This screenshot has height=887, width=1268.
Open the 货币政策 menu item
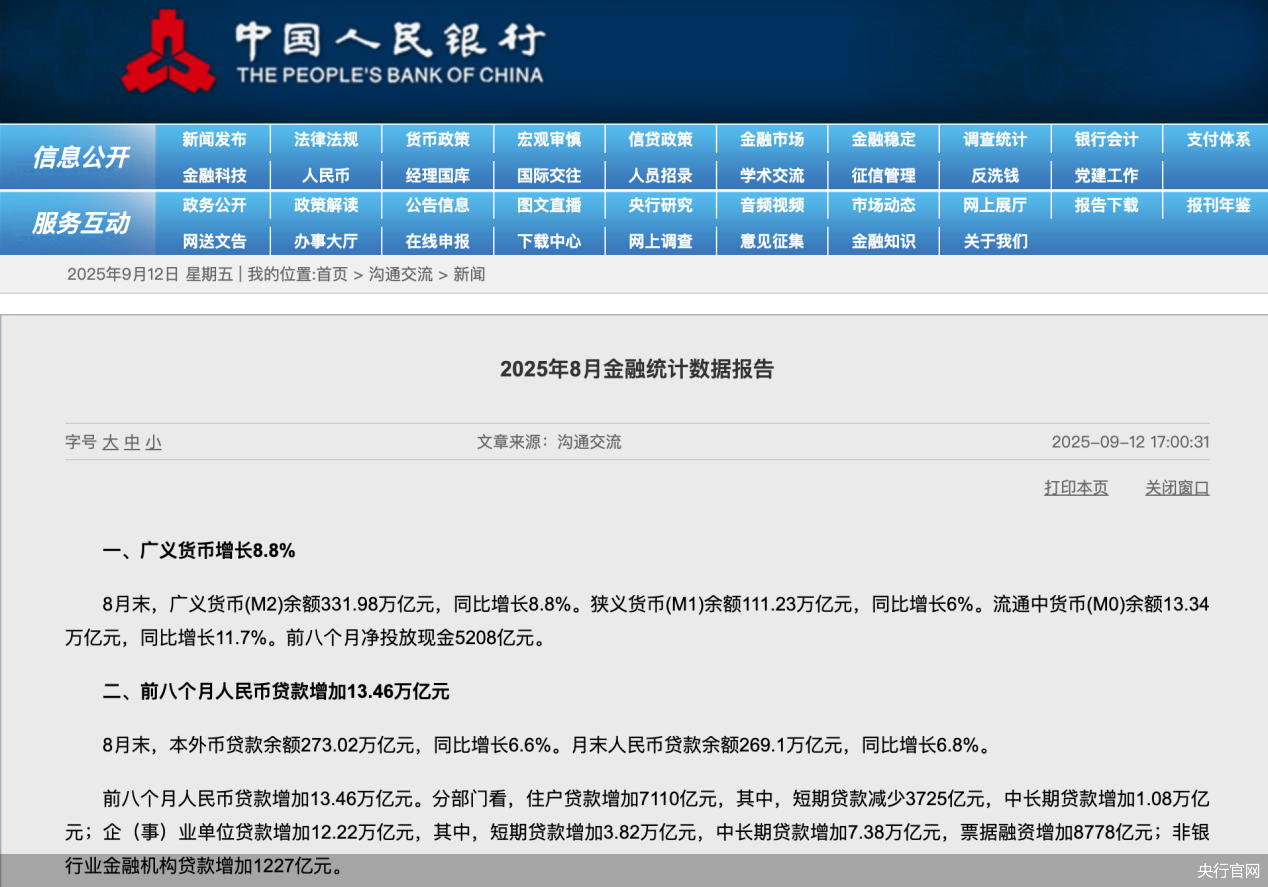(x=437, y=140)
